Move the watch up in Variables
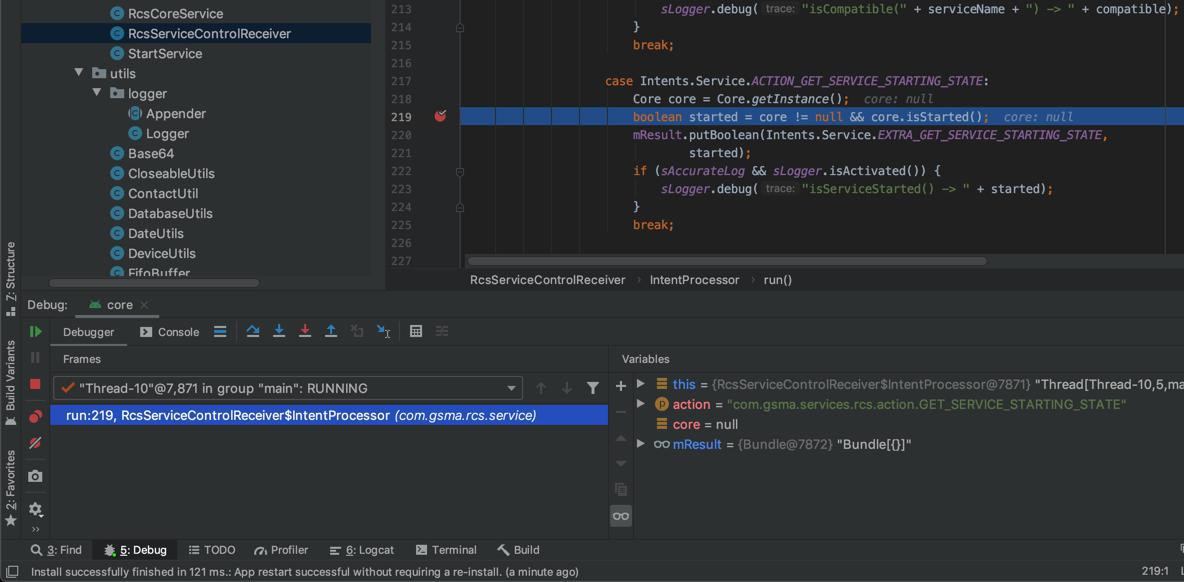Screen dimensions: 1184x582 click(621, 438)
